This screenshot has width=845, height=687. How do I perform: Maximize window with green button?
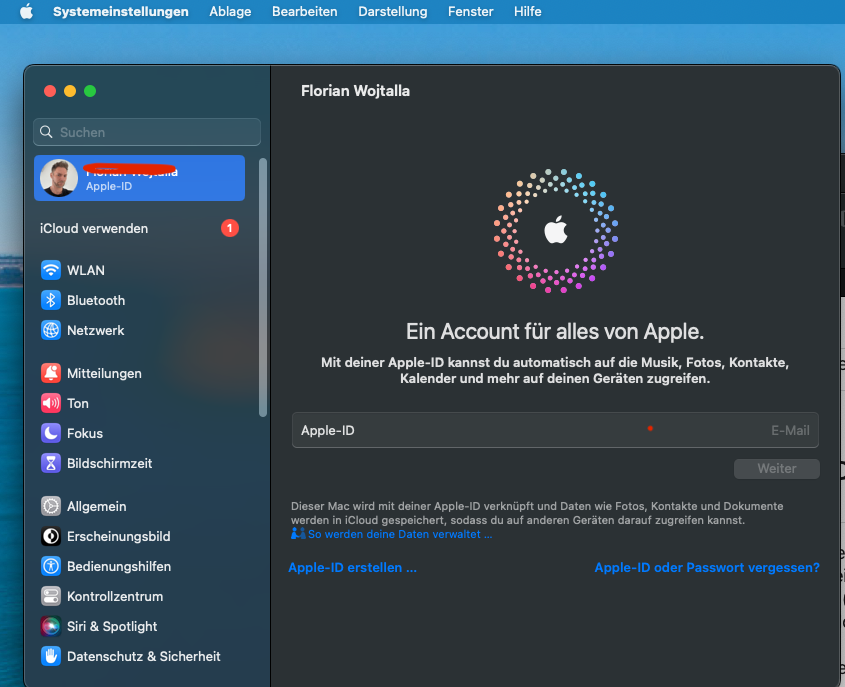[90, 91]
